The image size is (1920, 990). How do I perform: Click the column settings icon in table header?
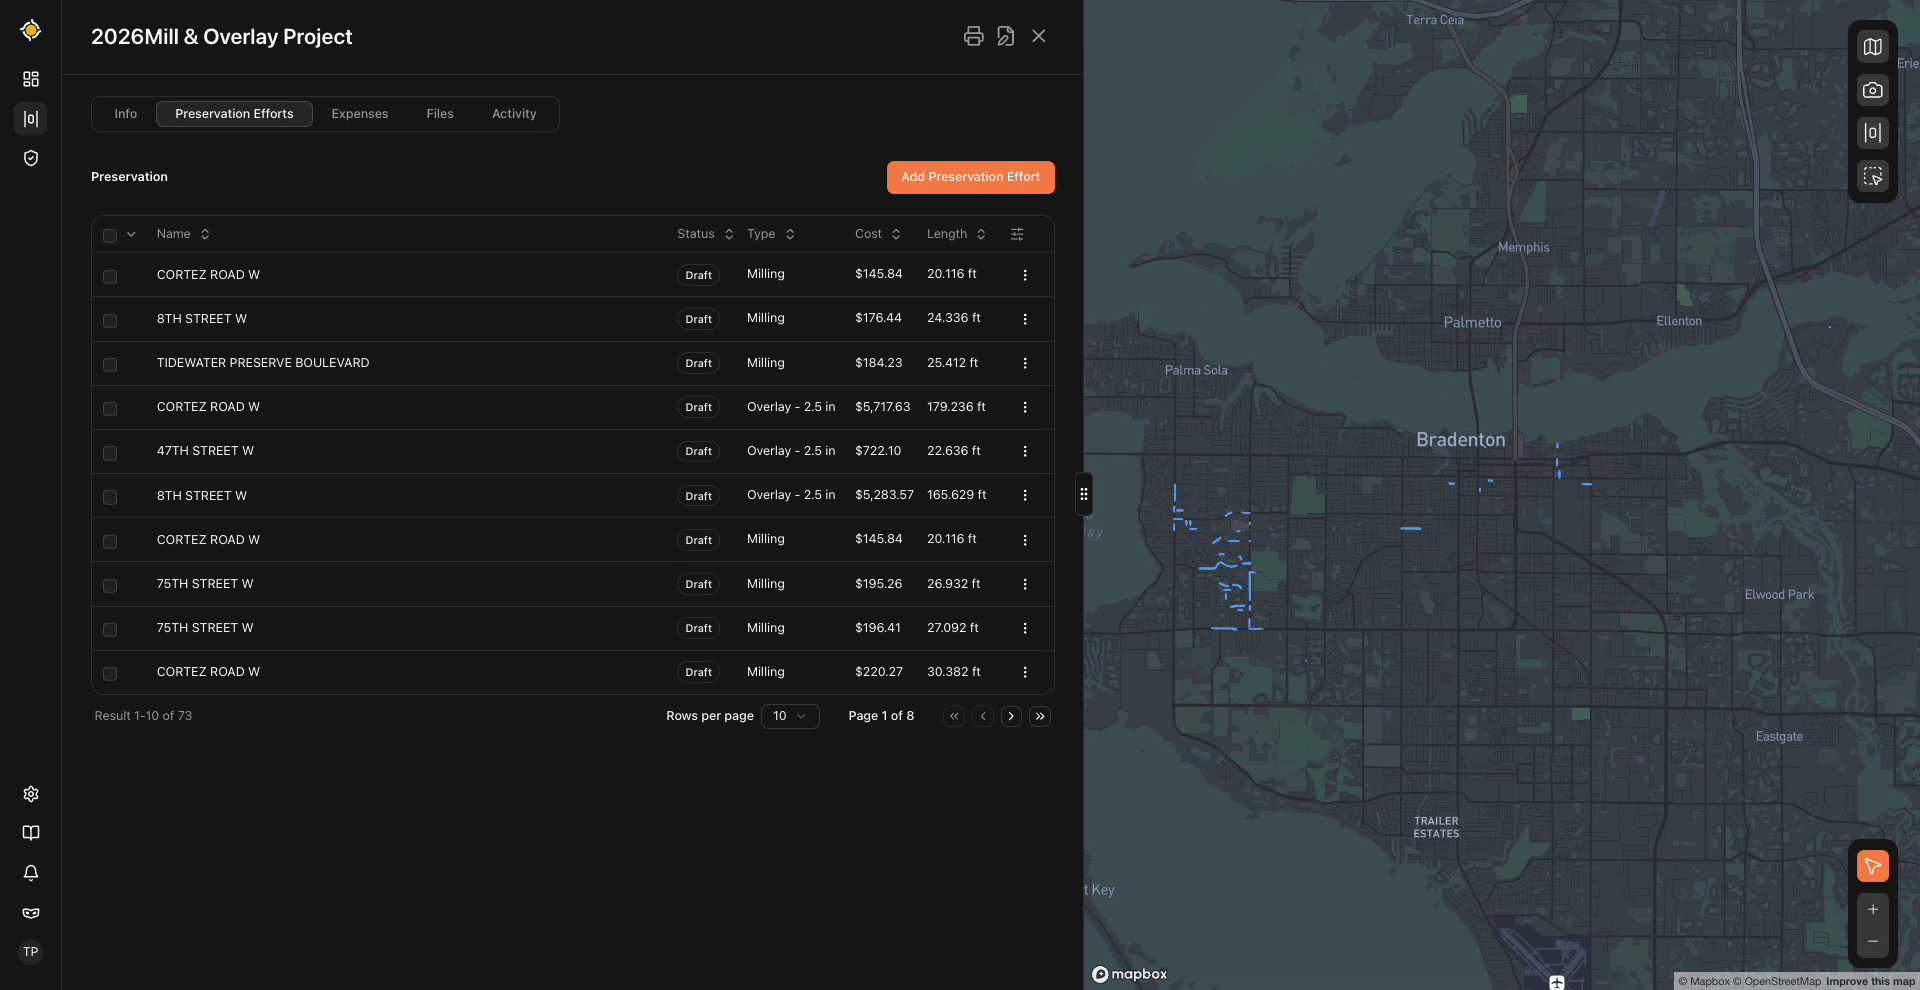pyautogui.click(x=1017, y=234)
